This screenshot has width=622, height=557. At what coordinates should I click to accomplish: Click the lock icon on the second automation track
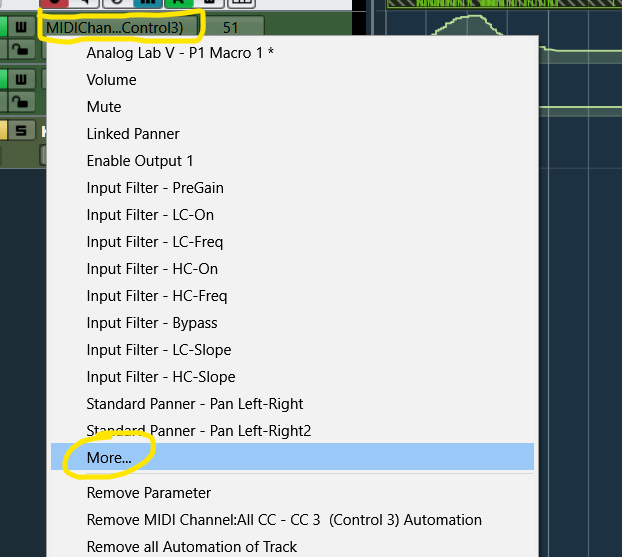[x=21, y=100]
